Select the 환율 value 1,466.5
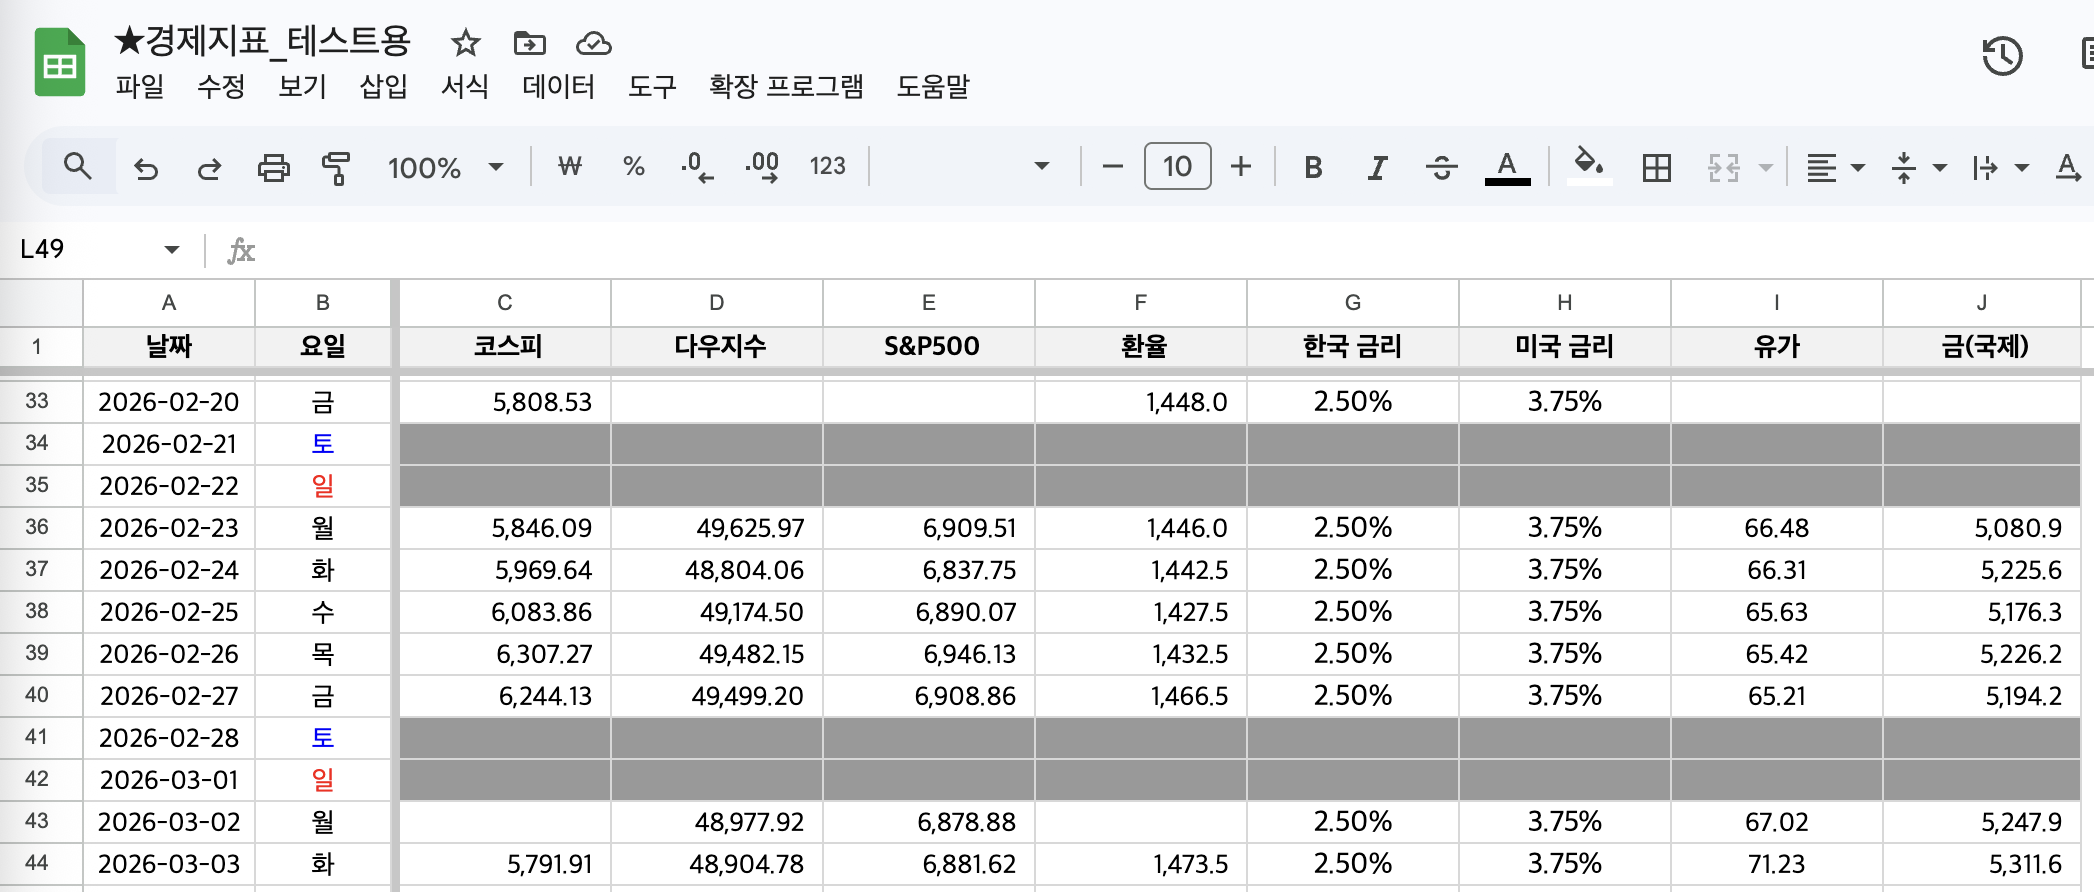Screen dimensions: 2094x892 coord(1141,695)
